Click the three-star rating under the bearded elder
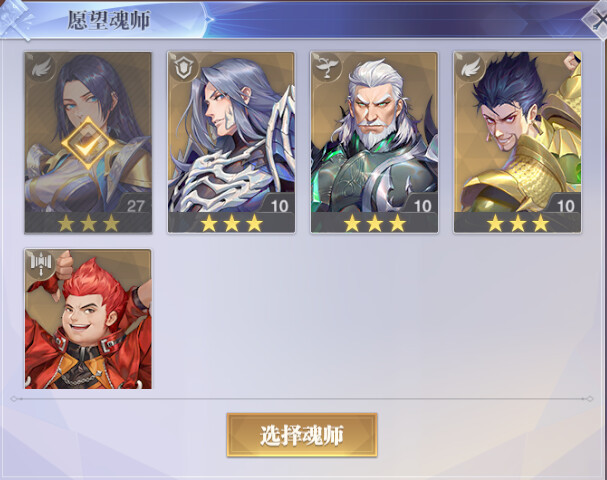 point(374,223)
